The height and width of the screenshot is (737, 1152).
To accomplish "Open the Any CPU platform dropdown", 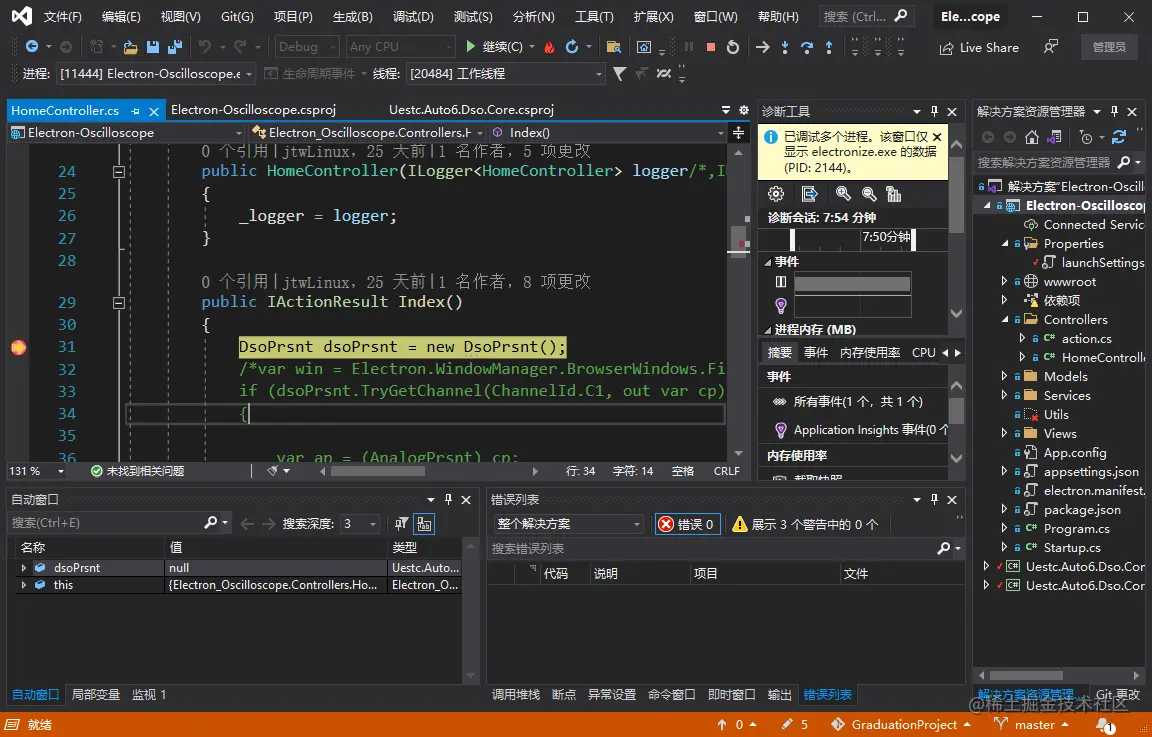I will pos(399,46).
